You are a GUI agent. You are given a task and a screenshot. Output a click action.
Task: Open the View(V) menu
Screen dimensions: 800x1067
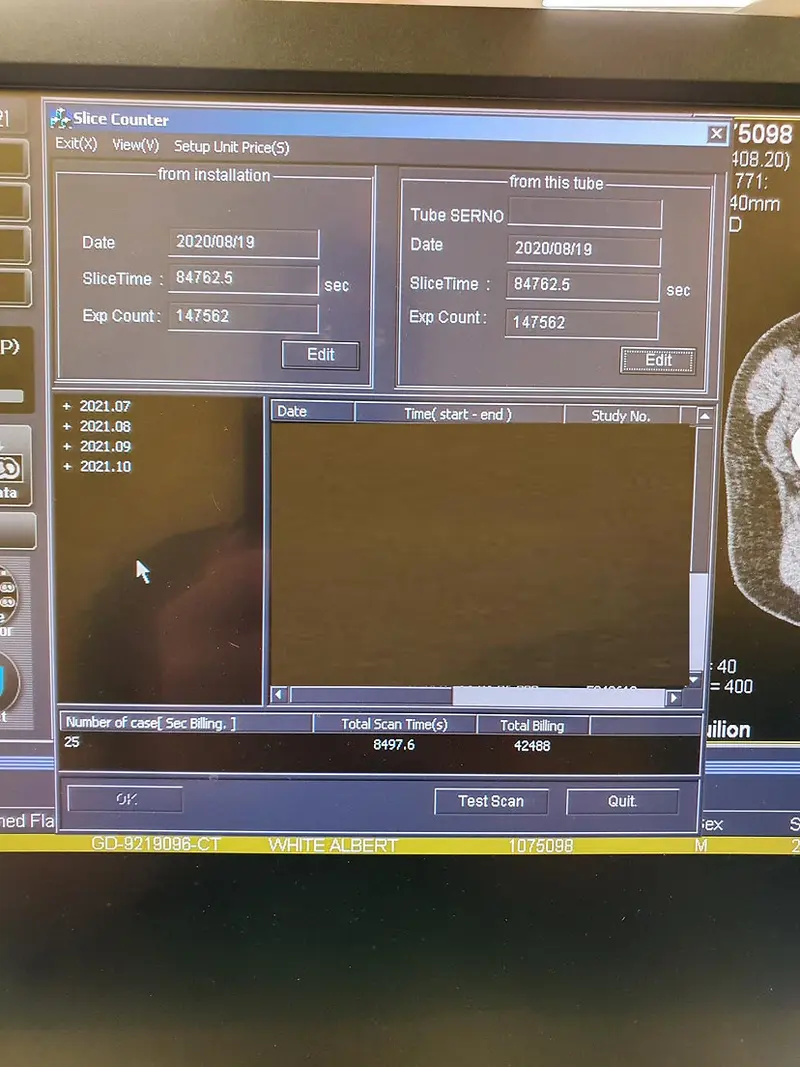135,146
